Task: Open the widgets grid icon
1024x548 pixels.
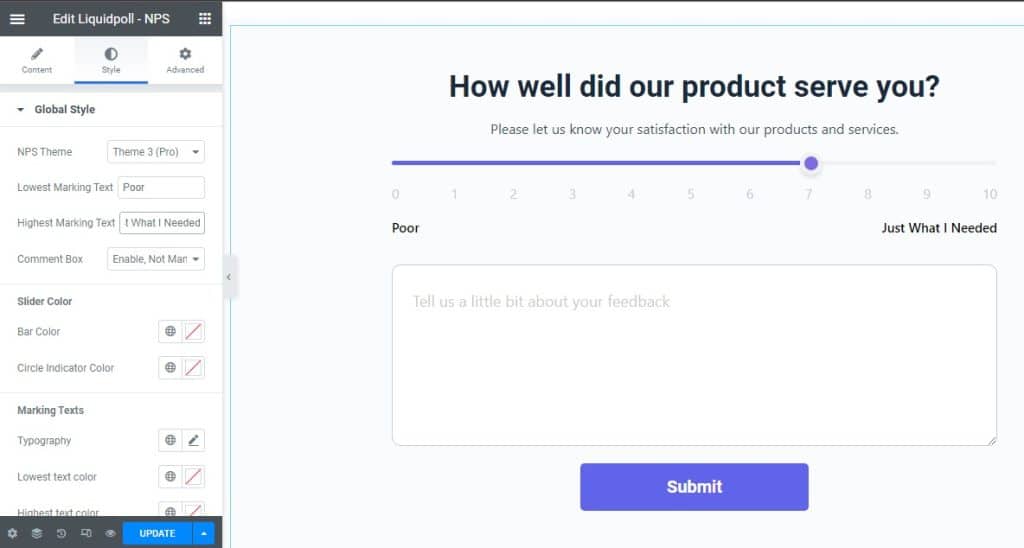Action: 204,19
